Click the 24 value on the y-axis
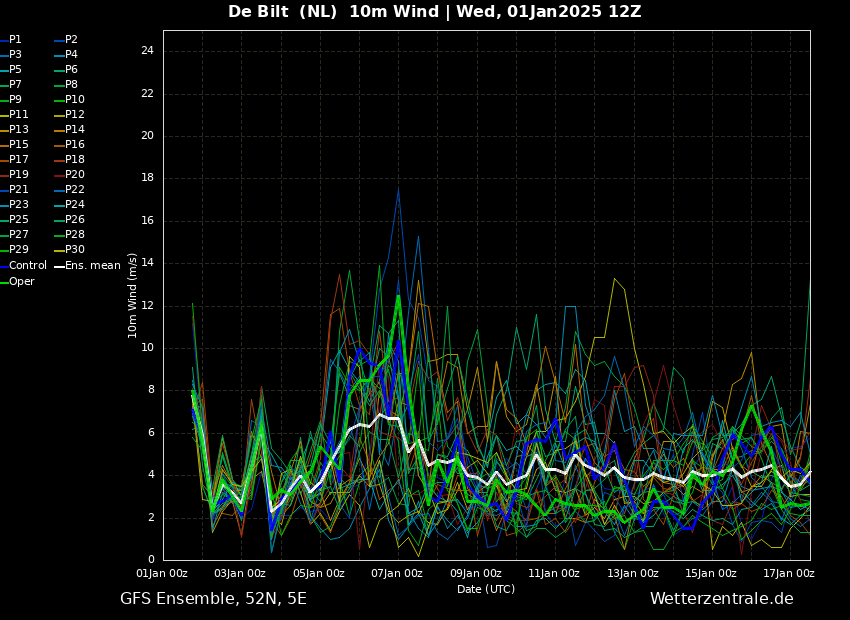Screen dimensions: 850x620 tap(147, 51)
